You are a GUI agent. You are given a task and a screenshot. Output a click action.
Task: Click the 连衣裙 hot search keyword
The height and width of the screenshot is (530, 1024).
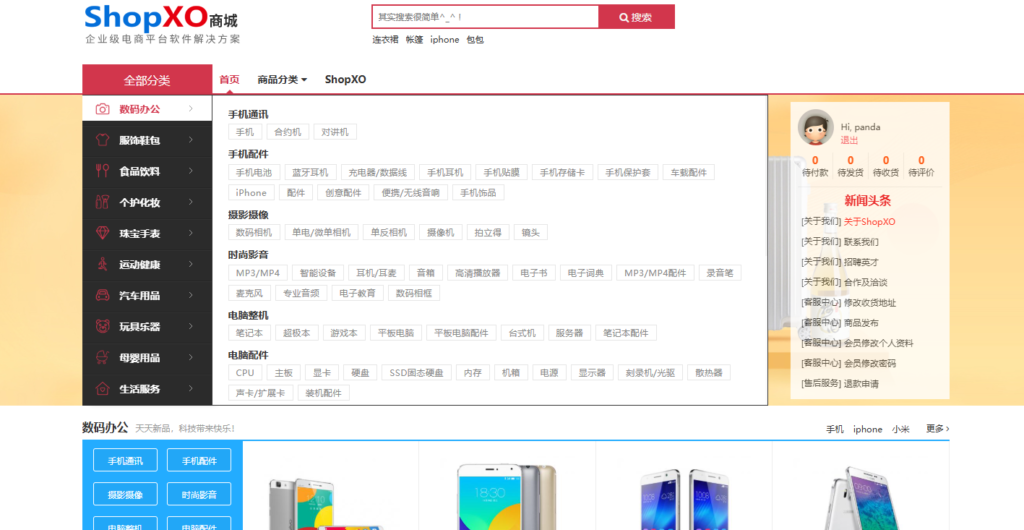[385, 40]
